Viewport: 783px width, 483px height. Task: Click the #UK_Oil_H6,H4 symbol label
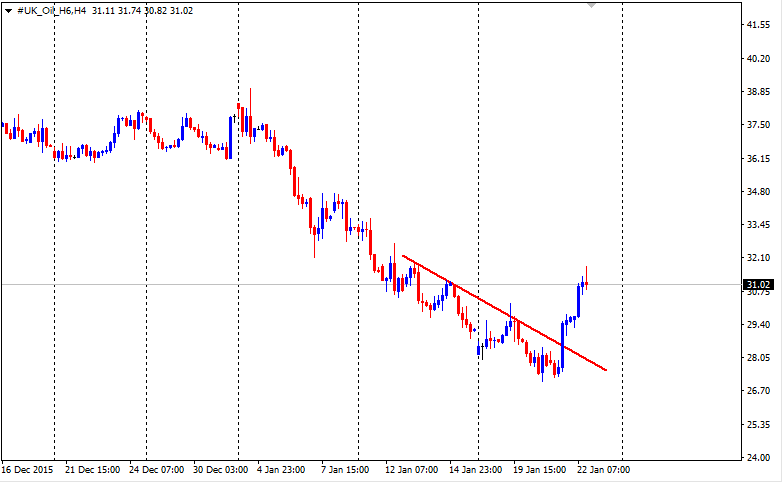tap(51, 10)
